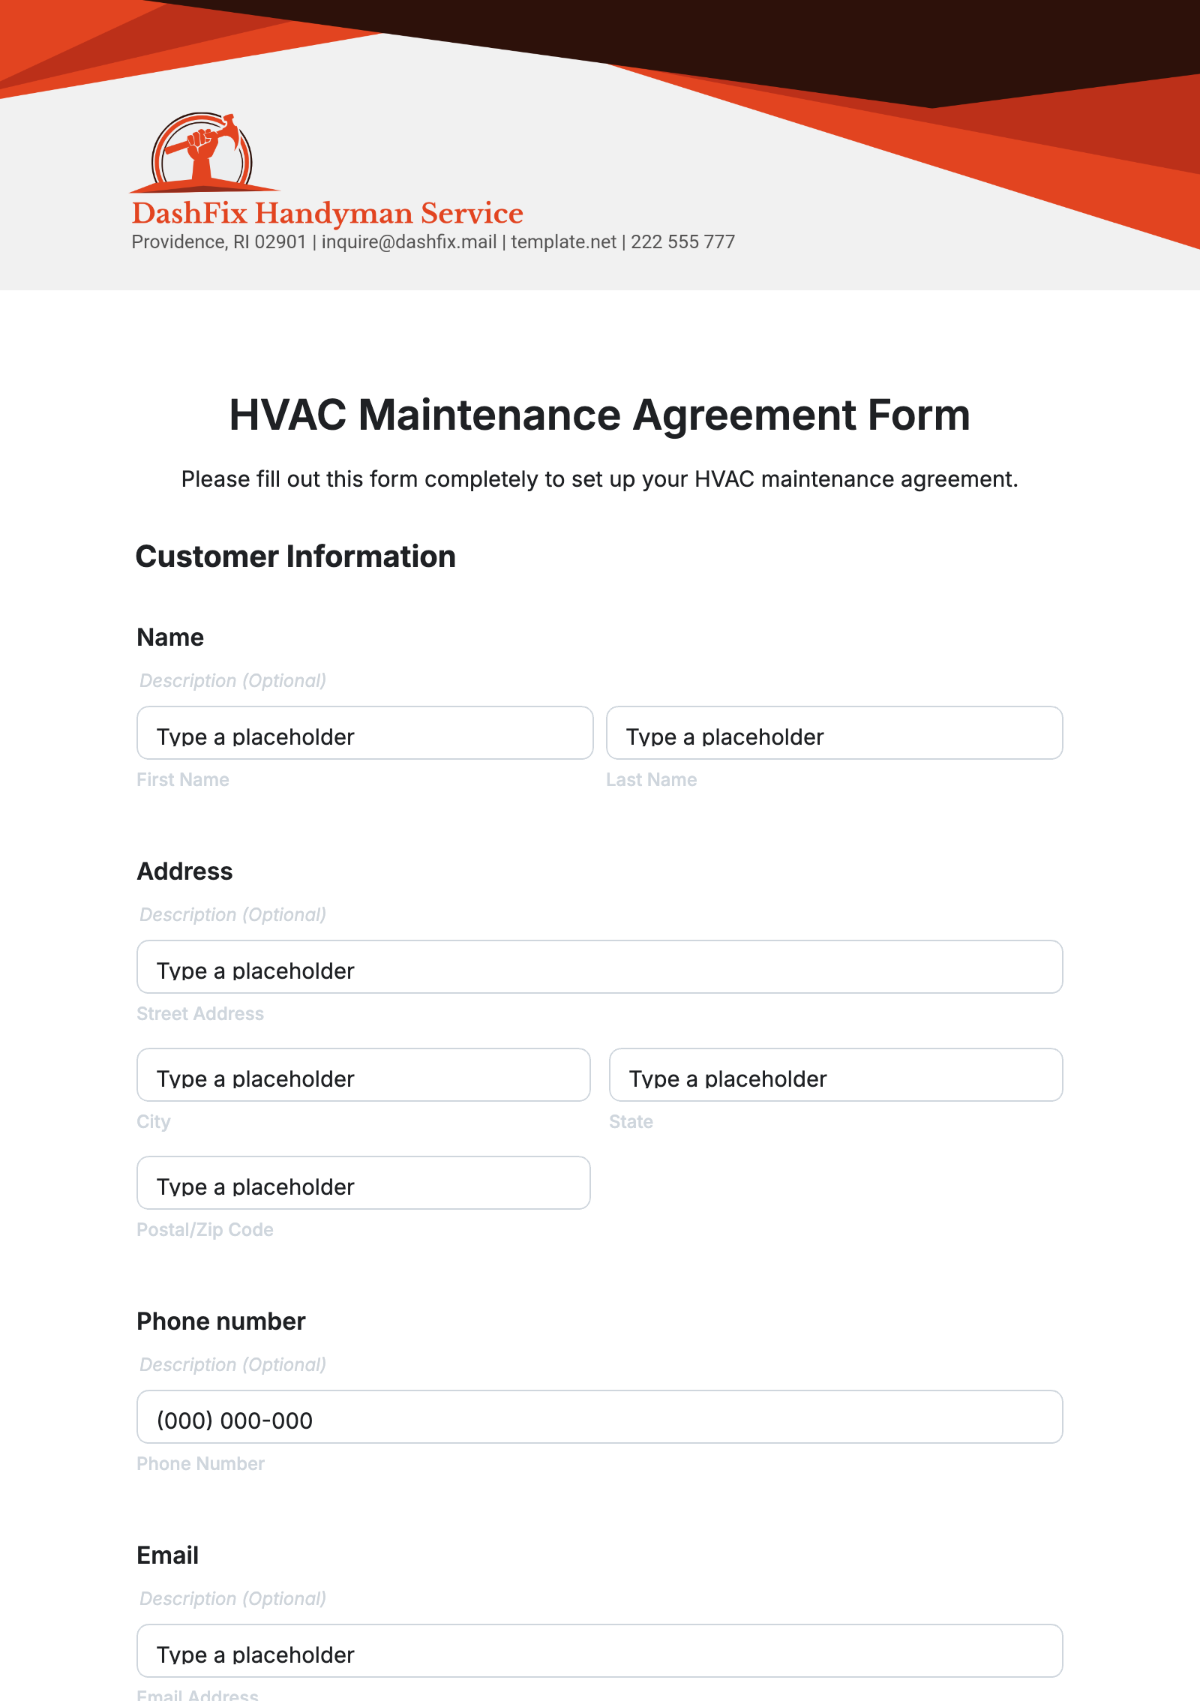Viewport: 1200px width, 1701px height.
Task: Click the Name section 'Description (Optional)' text
Action: pyautogui.click(x=233, y=681)
